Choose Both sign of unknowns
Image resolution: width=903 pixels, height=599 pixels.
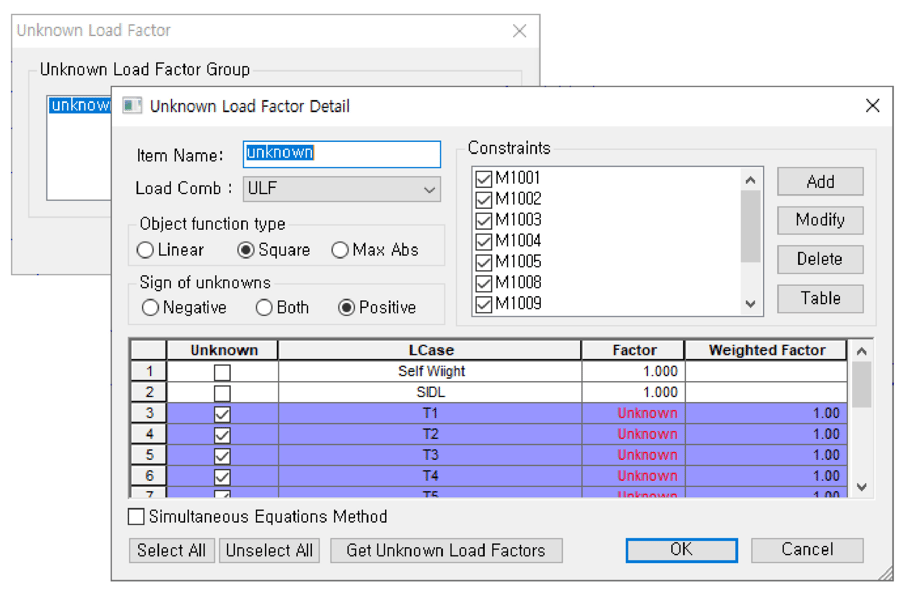(264, 308)
